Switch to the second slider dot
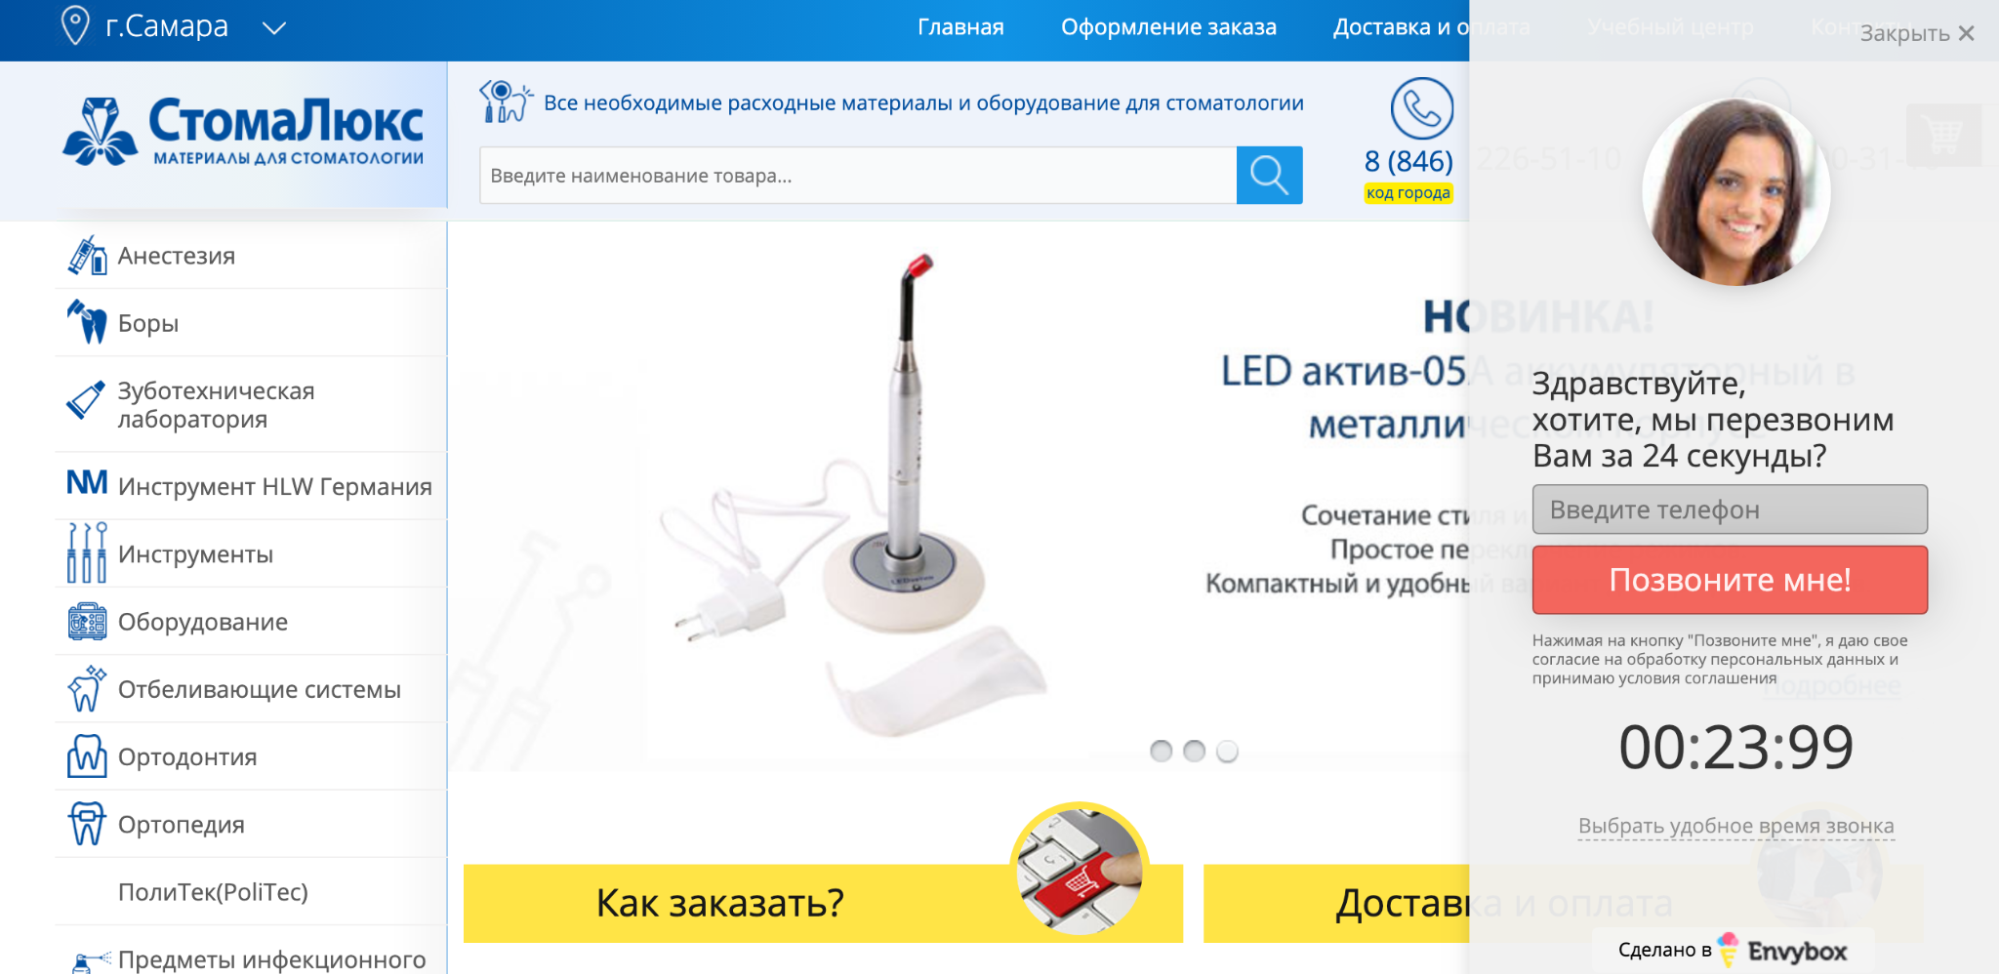This screenshot has width=1999, height=975. 1194,751
